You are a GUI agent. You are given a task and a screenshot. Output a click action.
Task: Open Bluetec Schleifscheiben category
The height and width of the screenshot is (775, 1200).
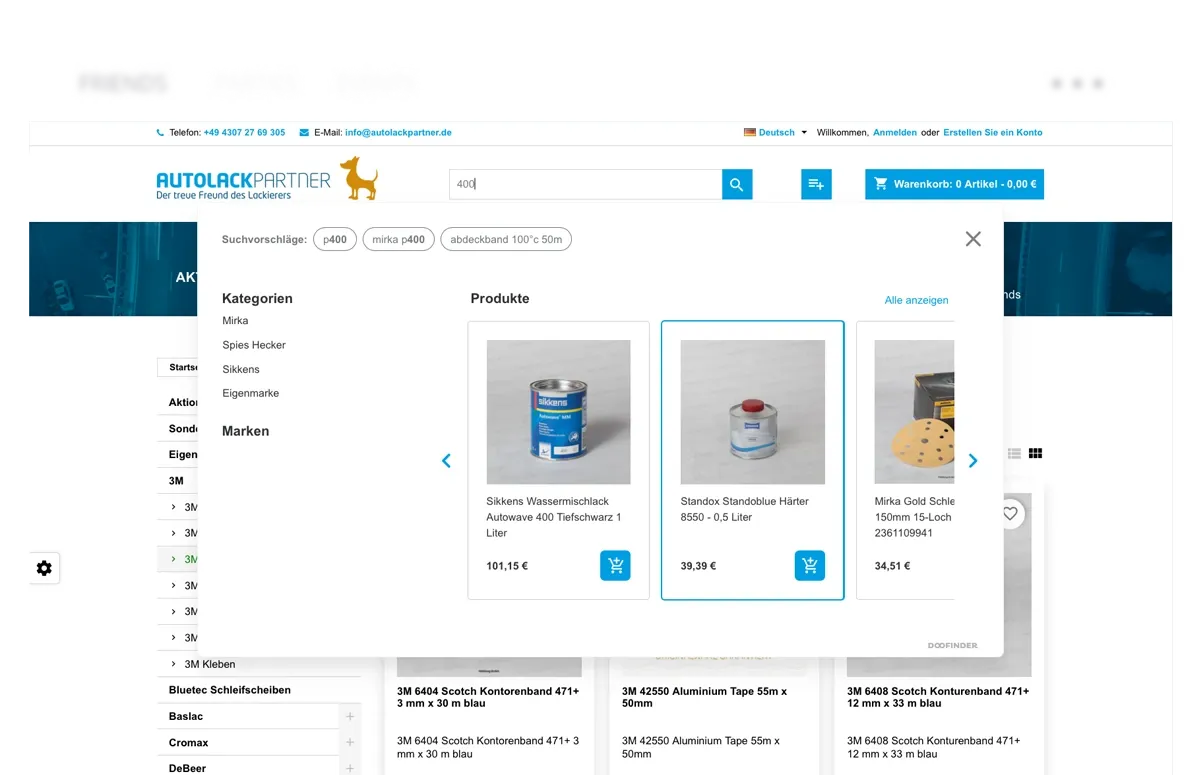click(x=230, y=690)
